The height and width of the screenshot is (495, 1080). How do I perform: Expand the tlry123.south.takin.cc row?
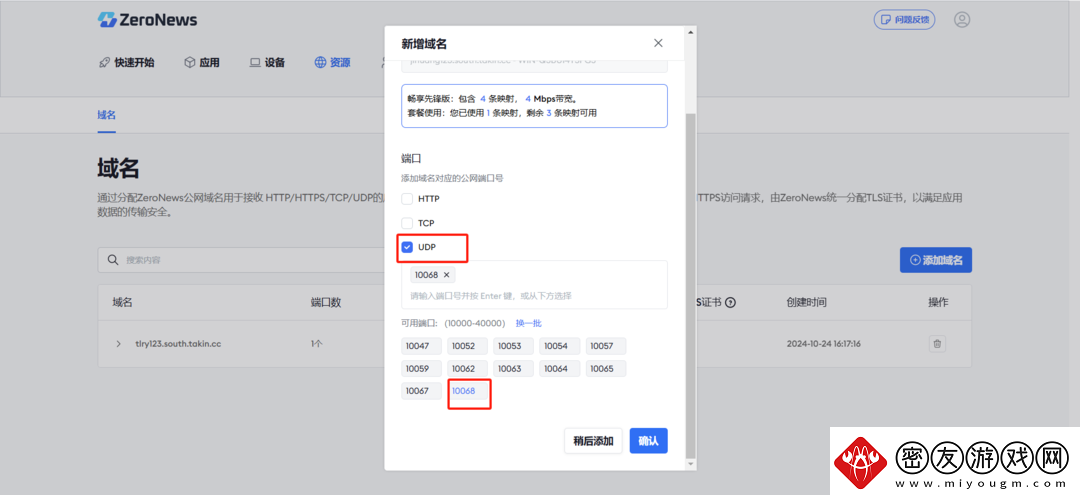pos(118,344)
